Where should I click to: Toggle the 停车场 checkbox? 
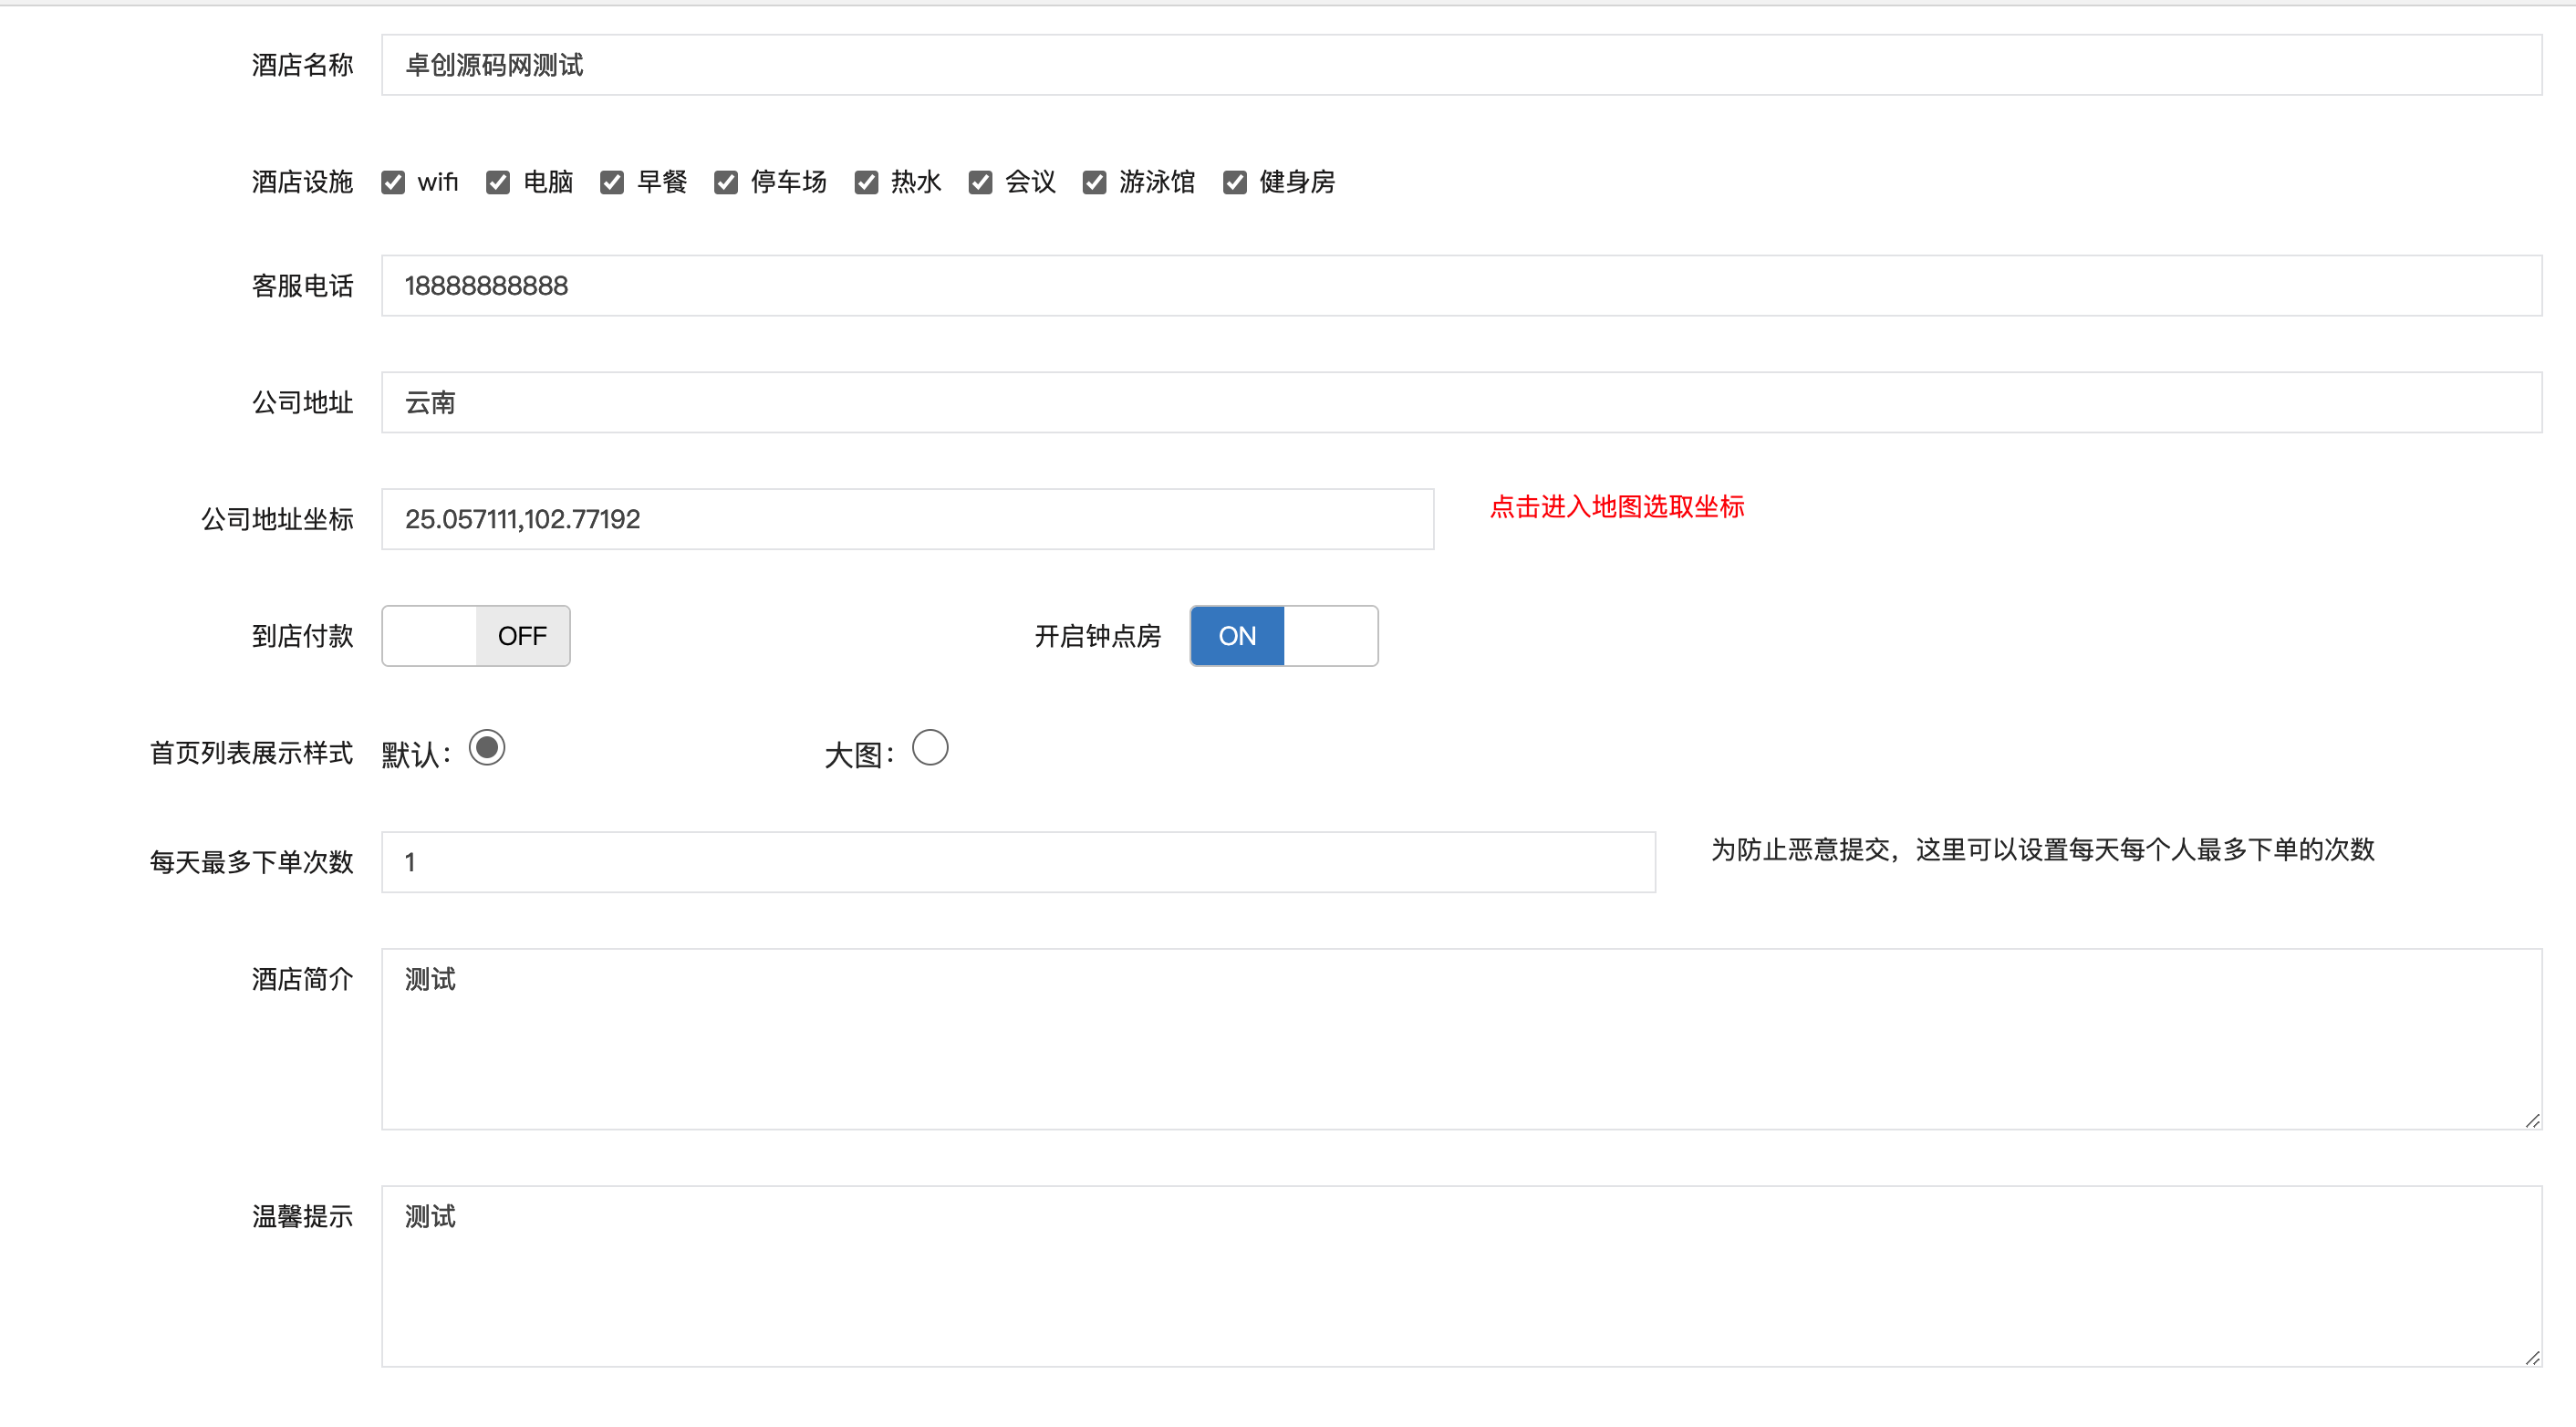[x=726, y=182]
